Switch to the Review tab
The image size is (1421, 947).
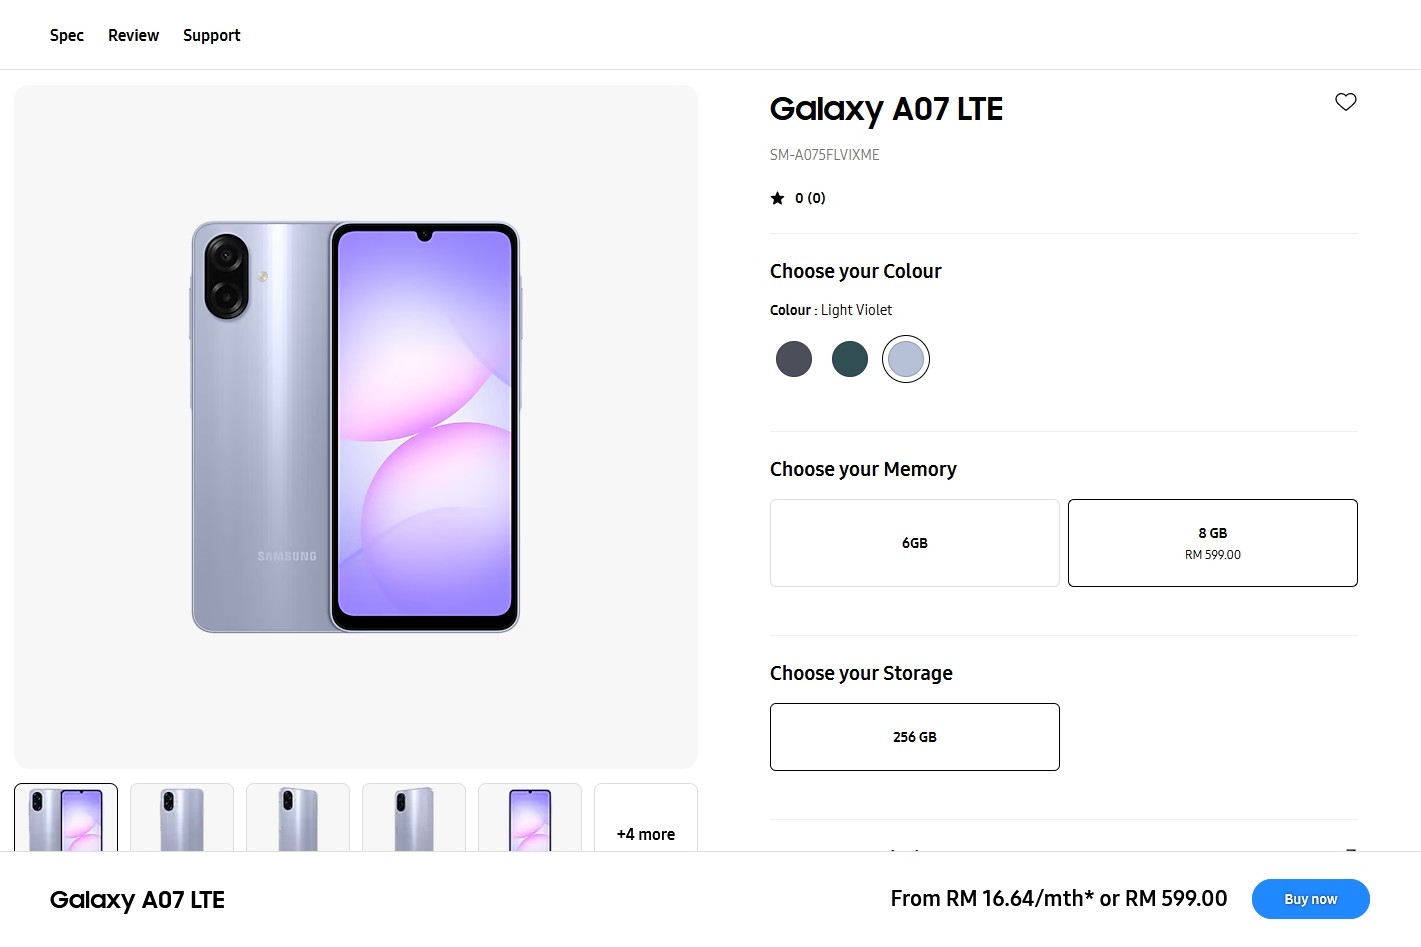(133, 35)
